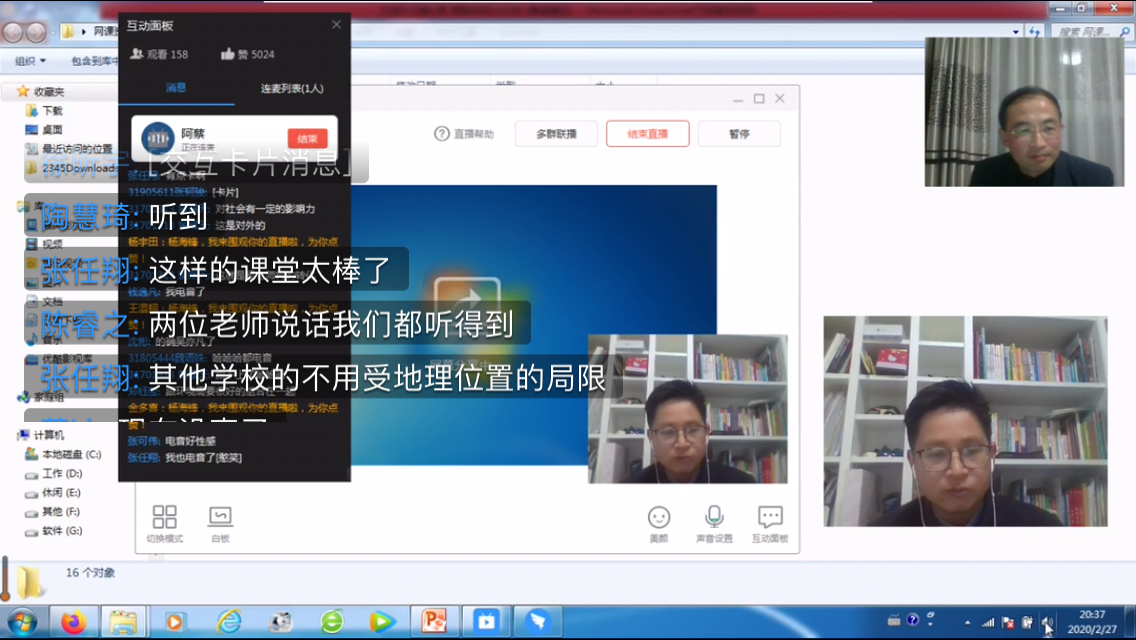Click the presenter webcam thumbnail in the live window
The height and width of the screenshot is (640, 1136).
[688, 409]
